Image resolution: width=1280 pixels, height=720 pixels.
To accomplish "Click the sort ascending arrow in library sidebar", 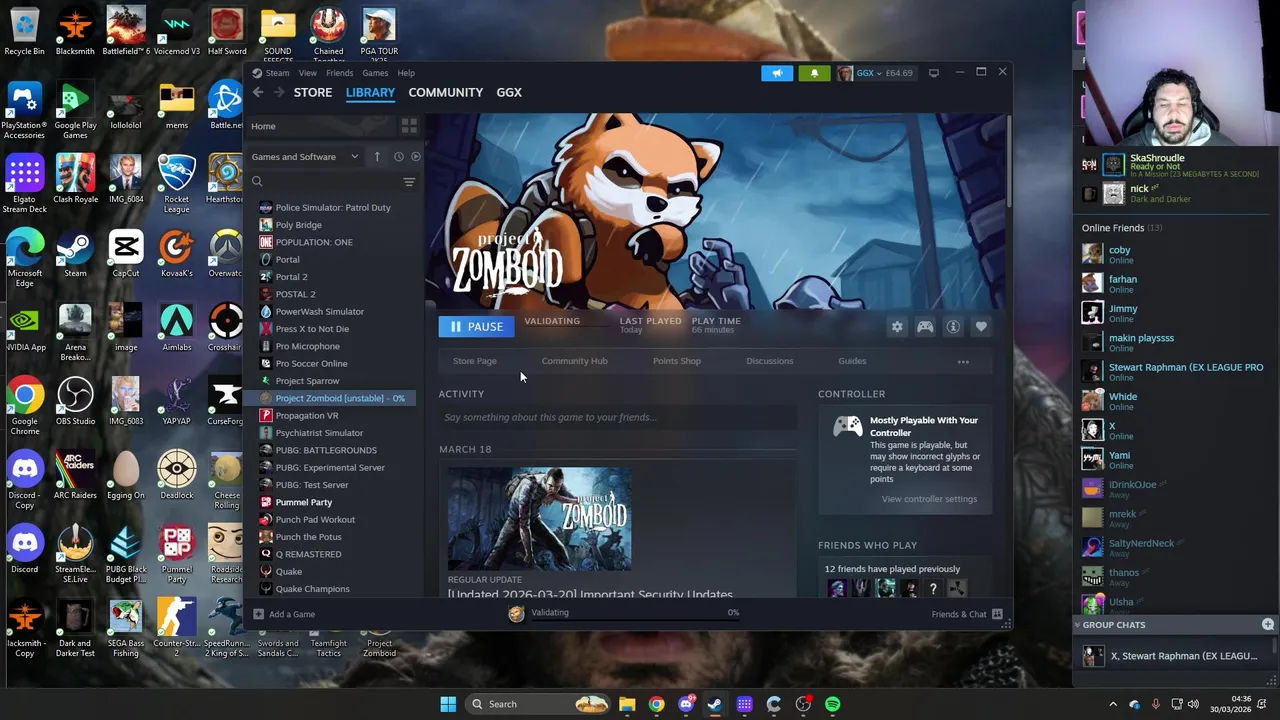I will [377, 157].
